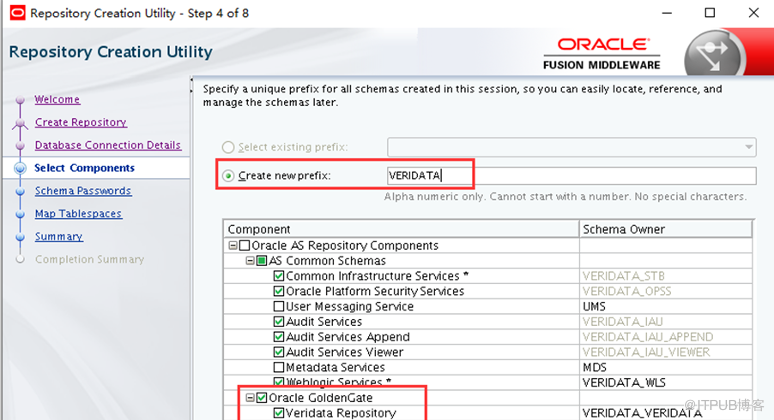Click the VERIDATA_OPSS schema owner cell
774x420 pixels.
[665, 291]
